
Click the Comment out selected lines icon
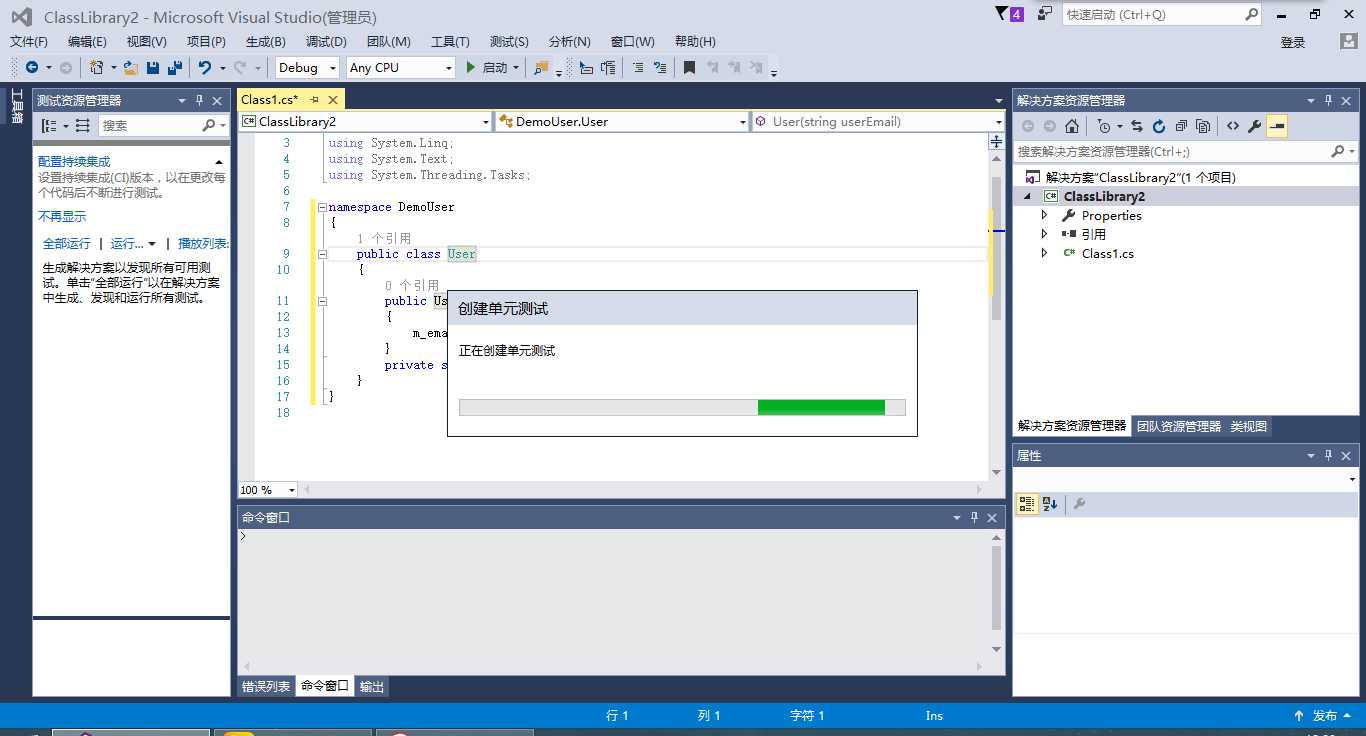click(x=637, y=67)
